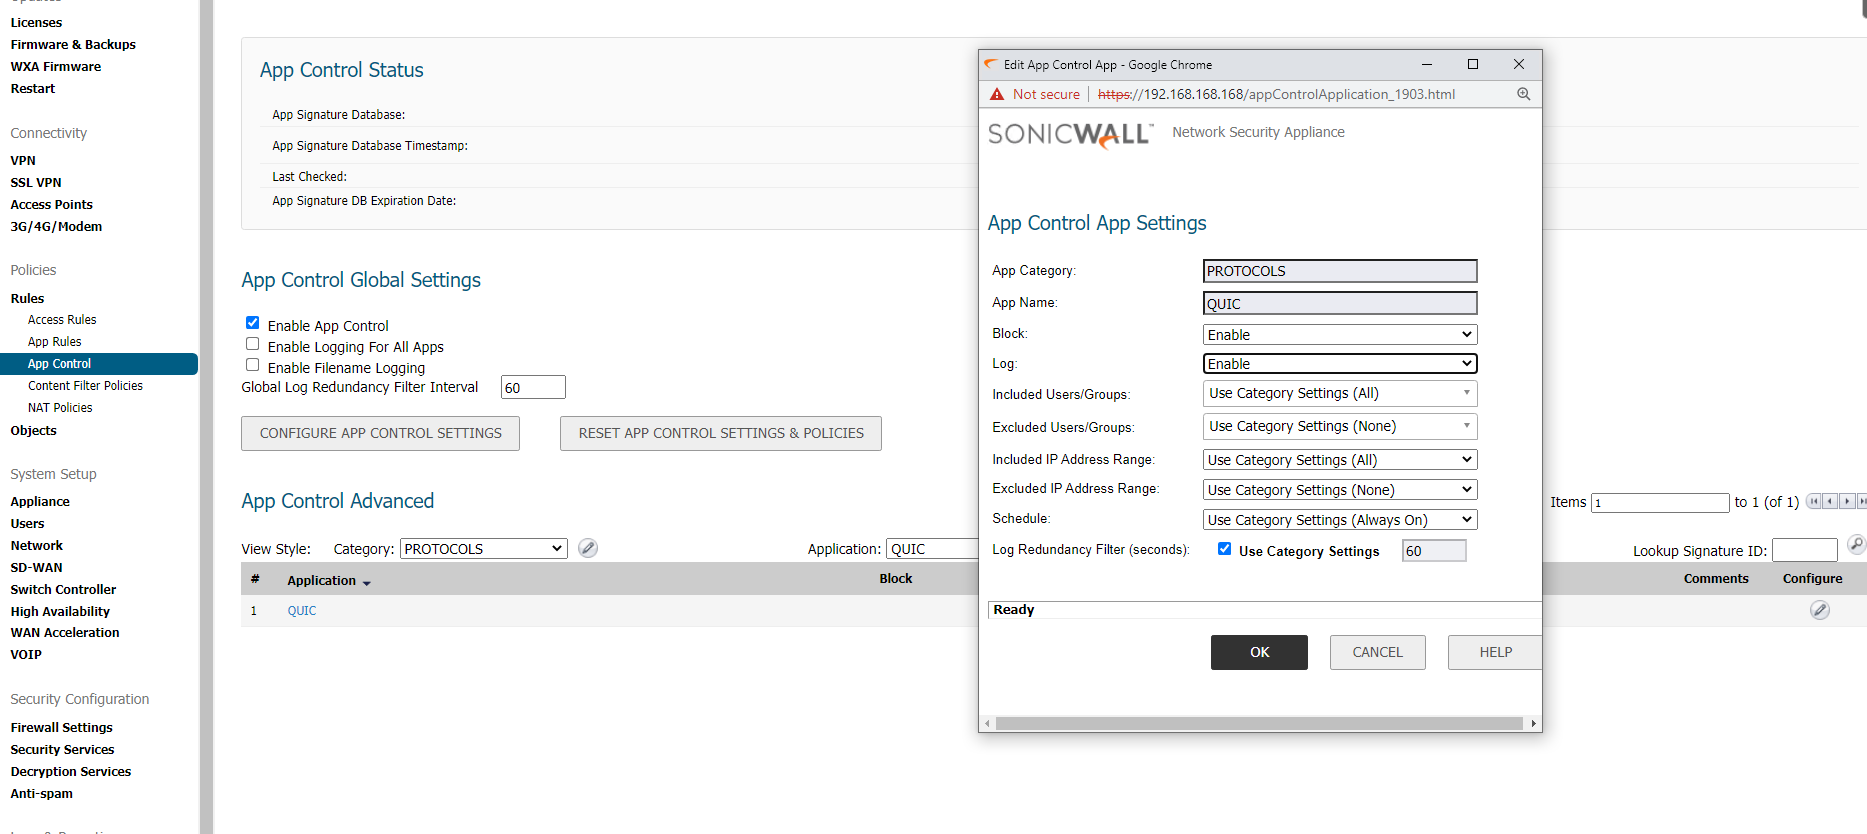The width and height of the screenshot is (1867, 834).
Task: Click the Lookup Signature ID search icon
Action: (x=1855, y=545)
